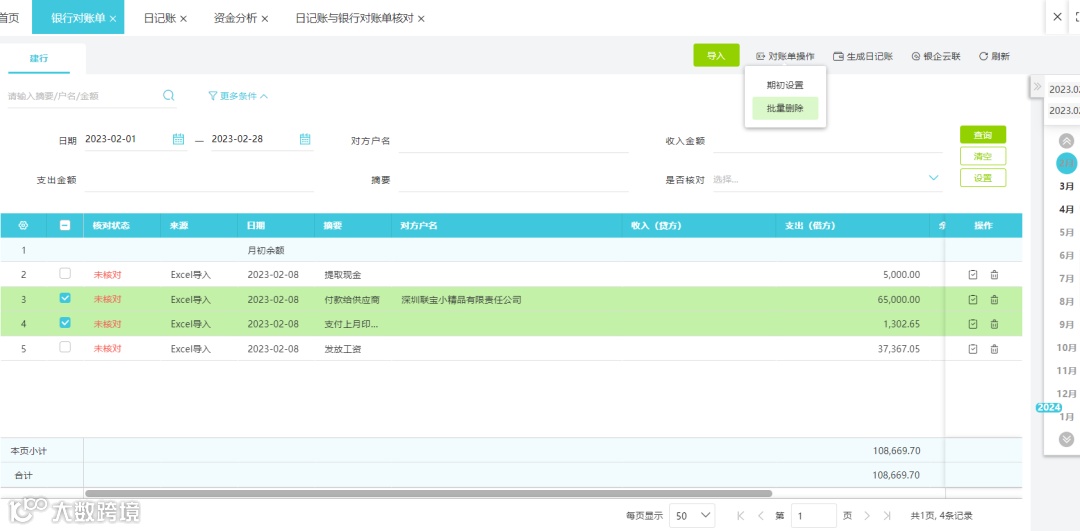Close the 日记账 tab

(183, 19)
